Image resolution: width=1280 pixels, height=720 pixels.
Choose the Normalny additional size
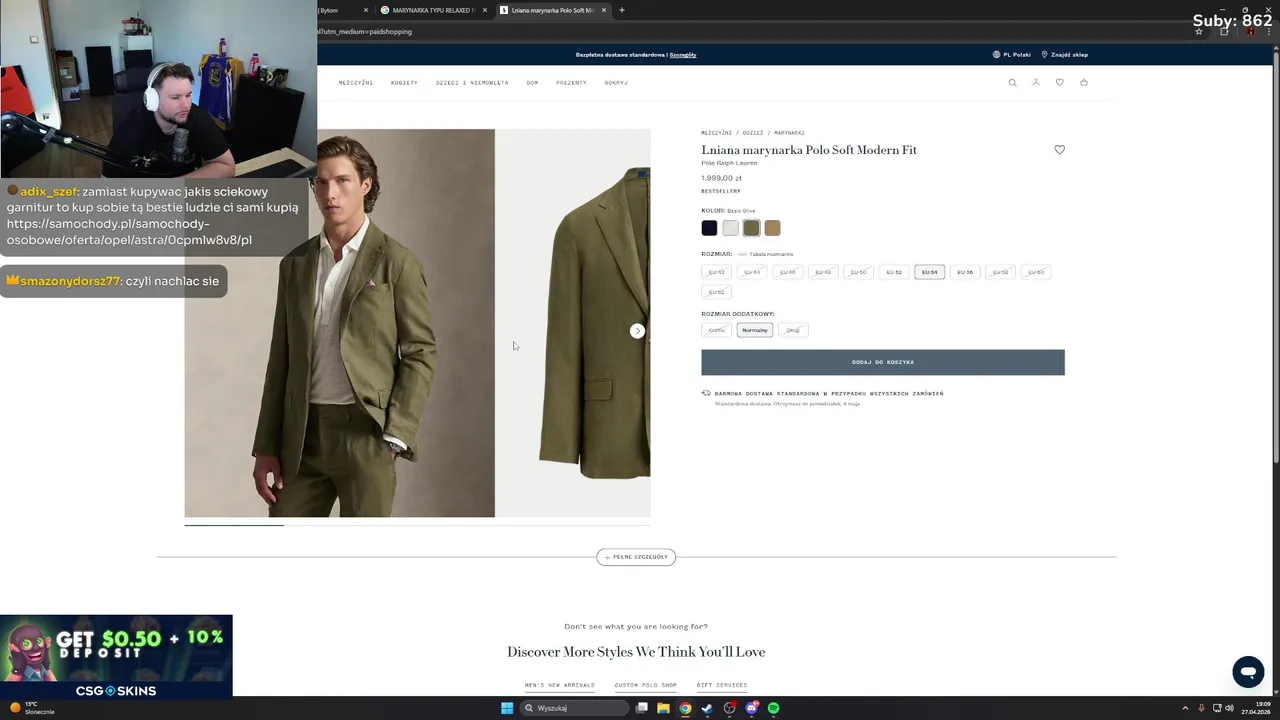(755, 330)
